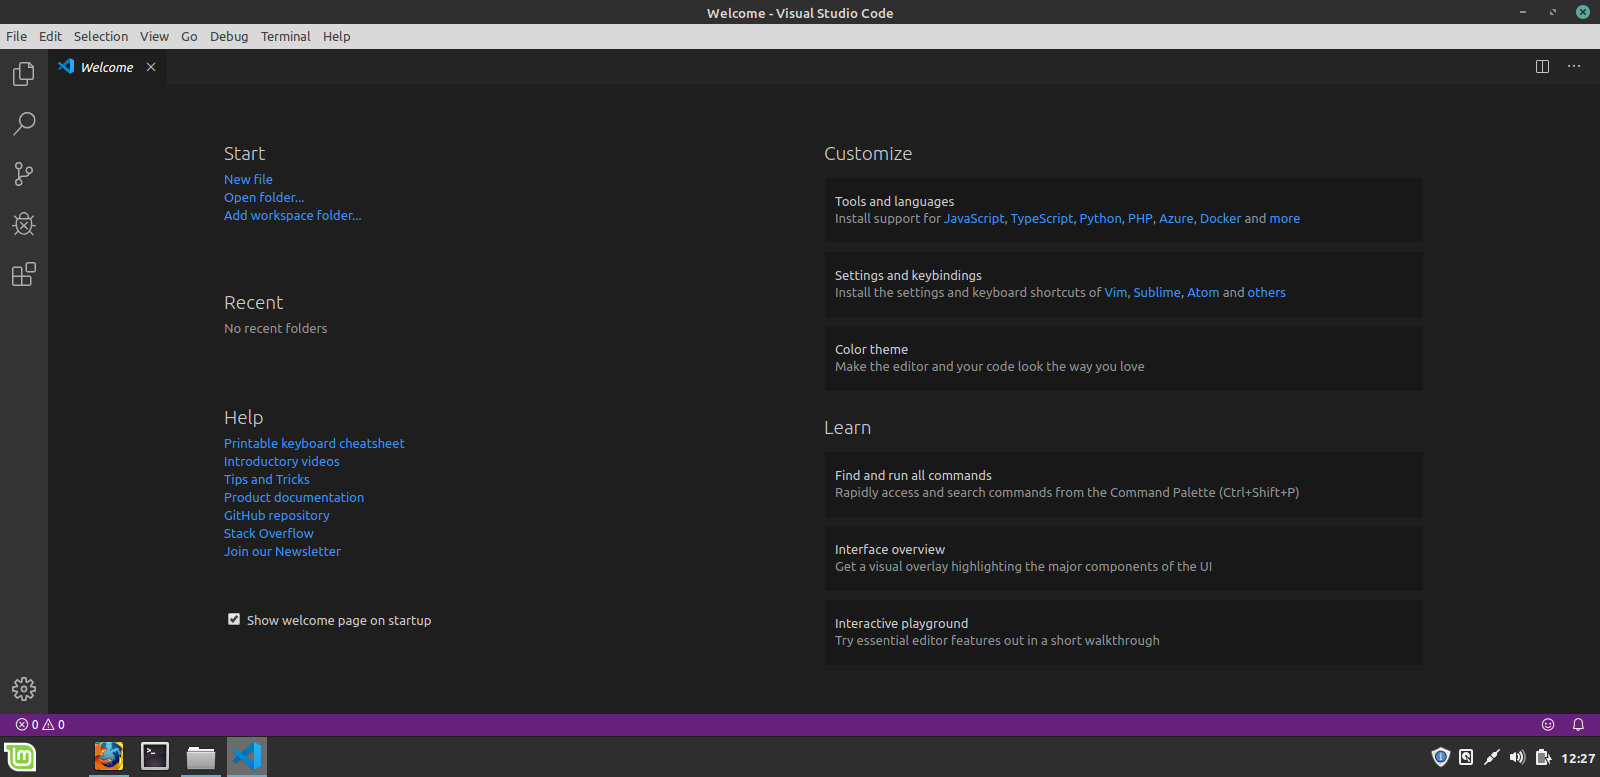Open the Terminal from the taskbar
This screenshot has height=777, width=1600.
155,756
